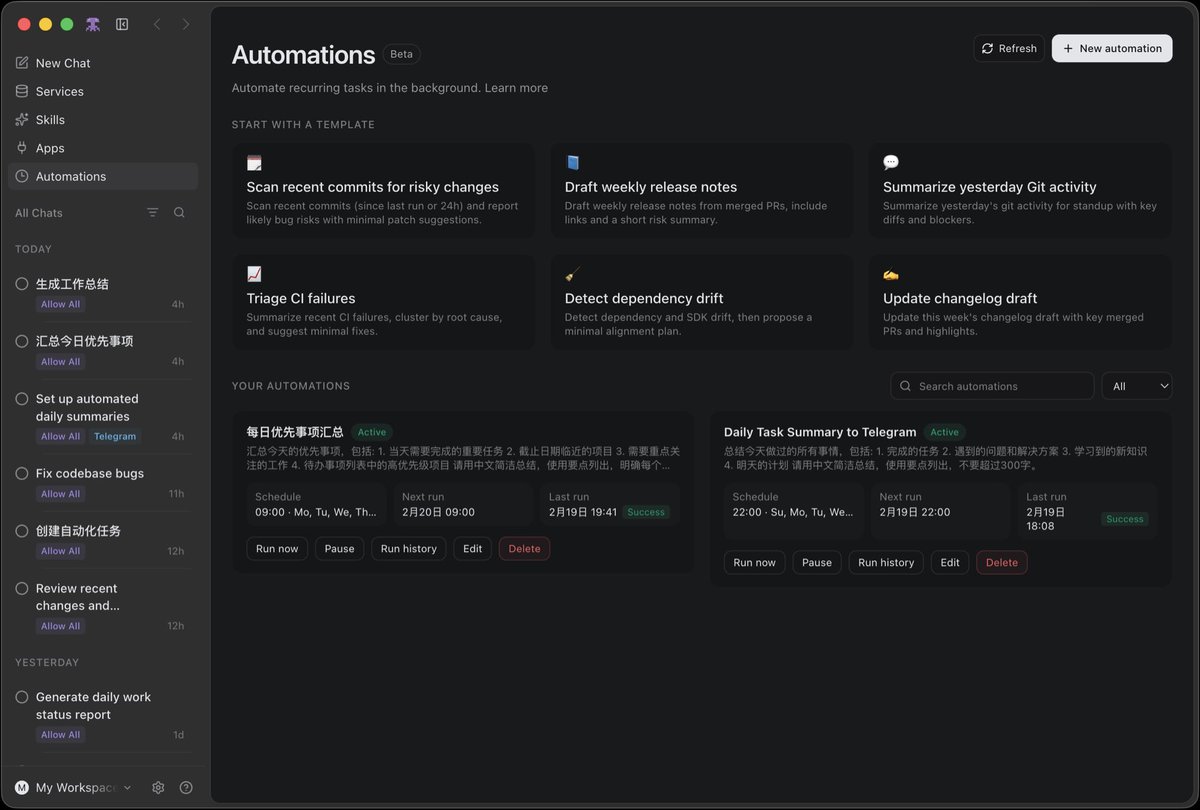The width and height of the screenshot is (1200, 810).
Task: Click the book icon on Draft weekly release notes
Action: point(572,162)
